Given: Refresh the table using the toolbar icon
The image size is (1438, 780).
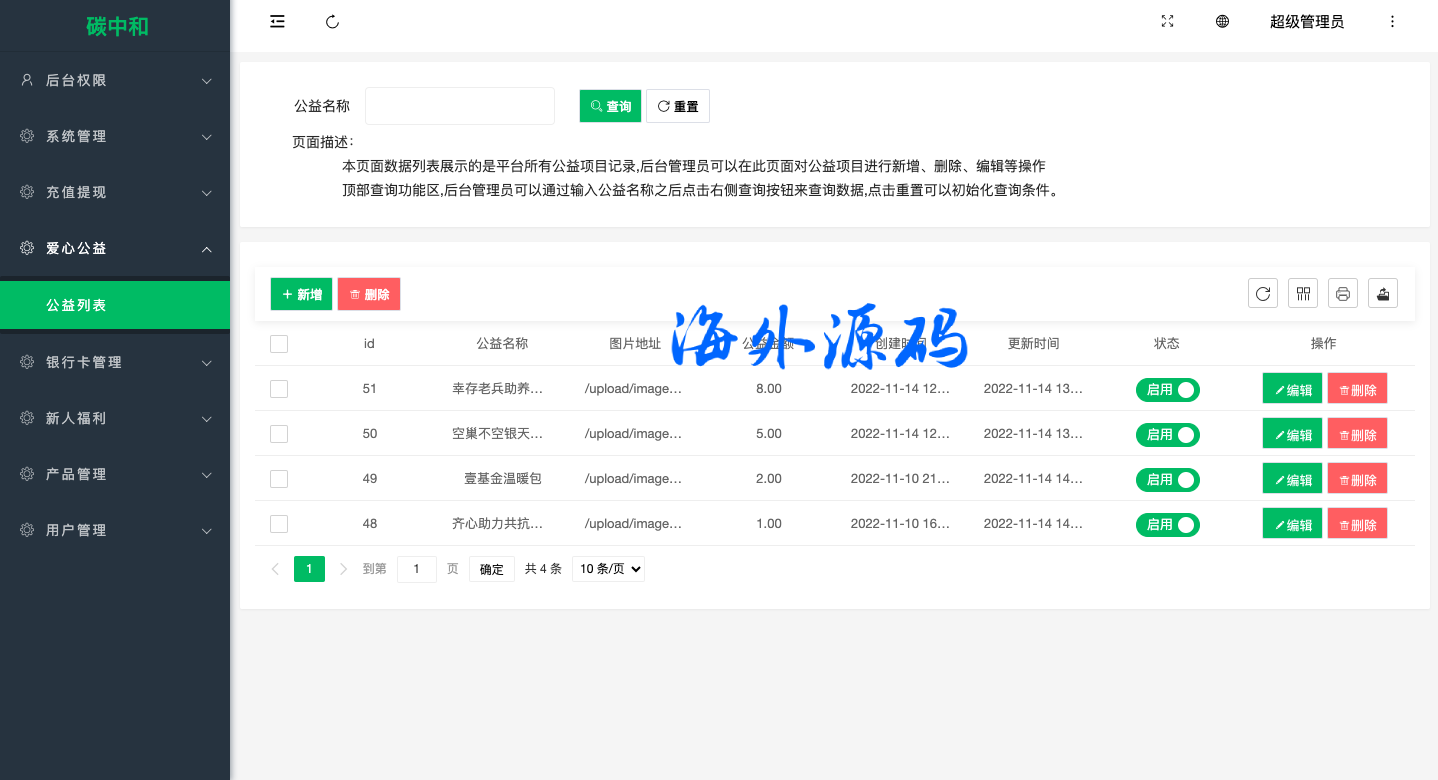Looking at the screenshot, I should (1263, 293).
